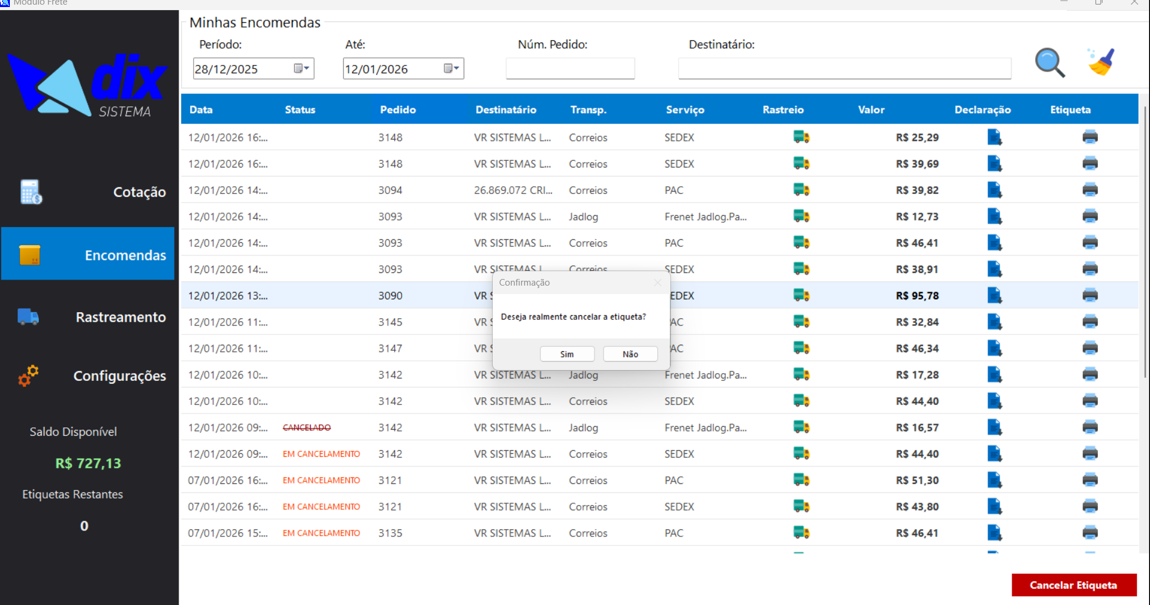Open declaration document icon for R$ 12,73 row

994,216
